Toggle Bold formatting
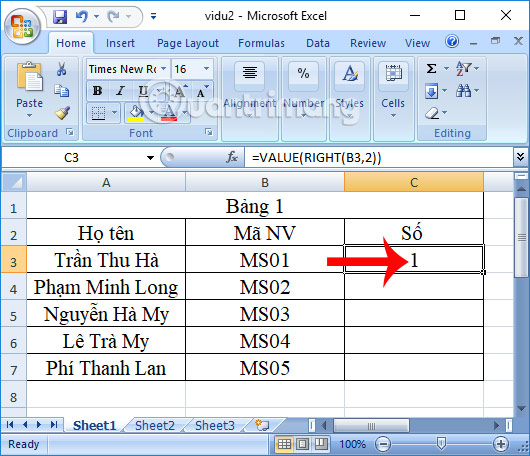This screenshot has width=530, height=456. point(97,91)
